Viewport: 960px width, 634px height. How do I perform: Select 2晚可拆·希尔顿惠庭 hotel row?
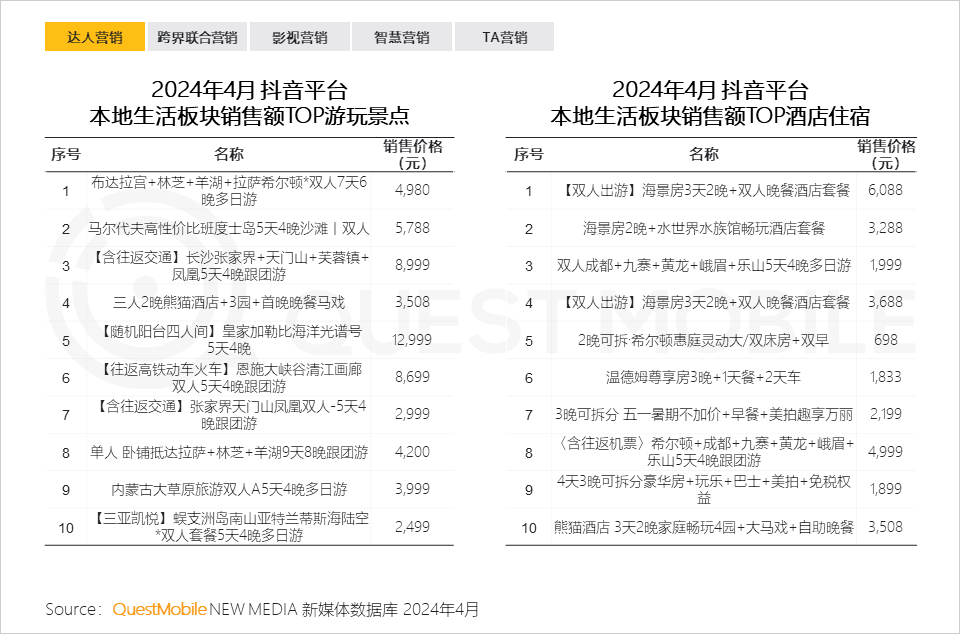coord(704,340)
